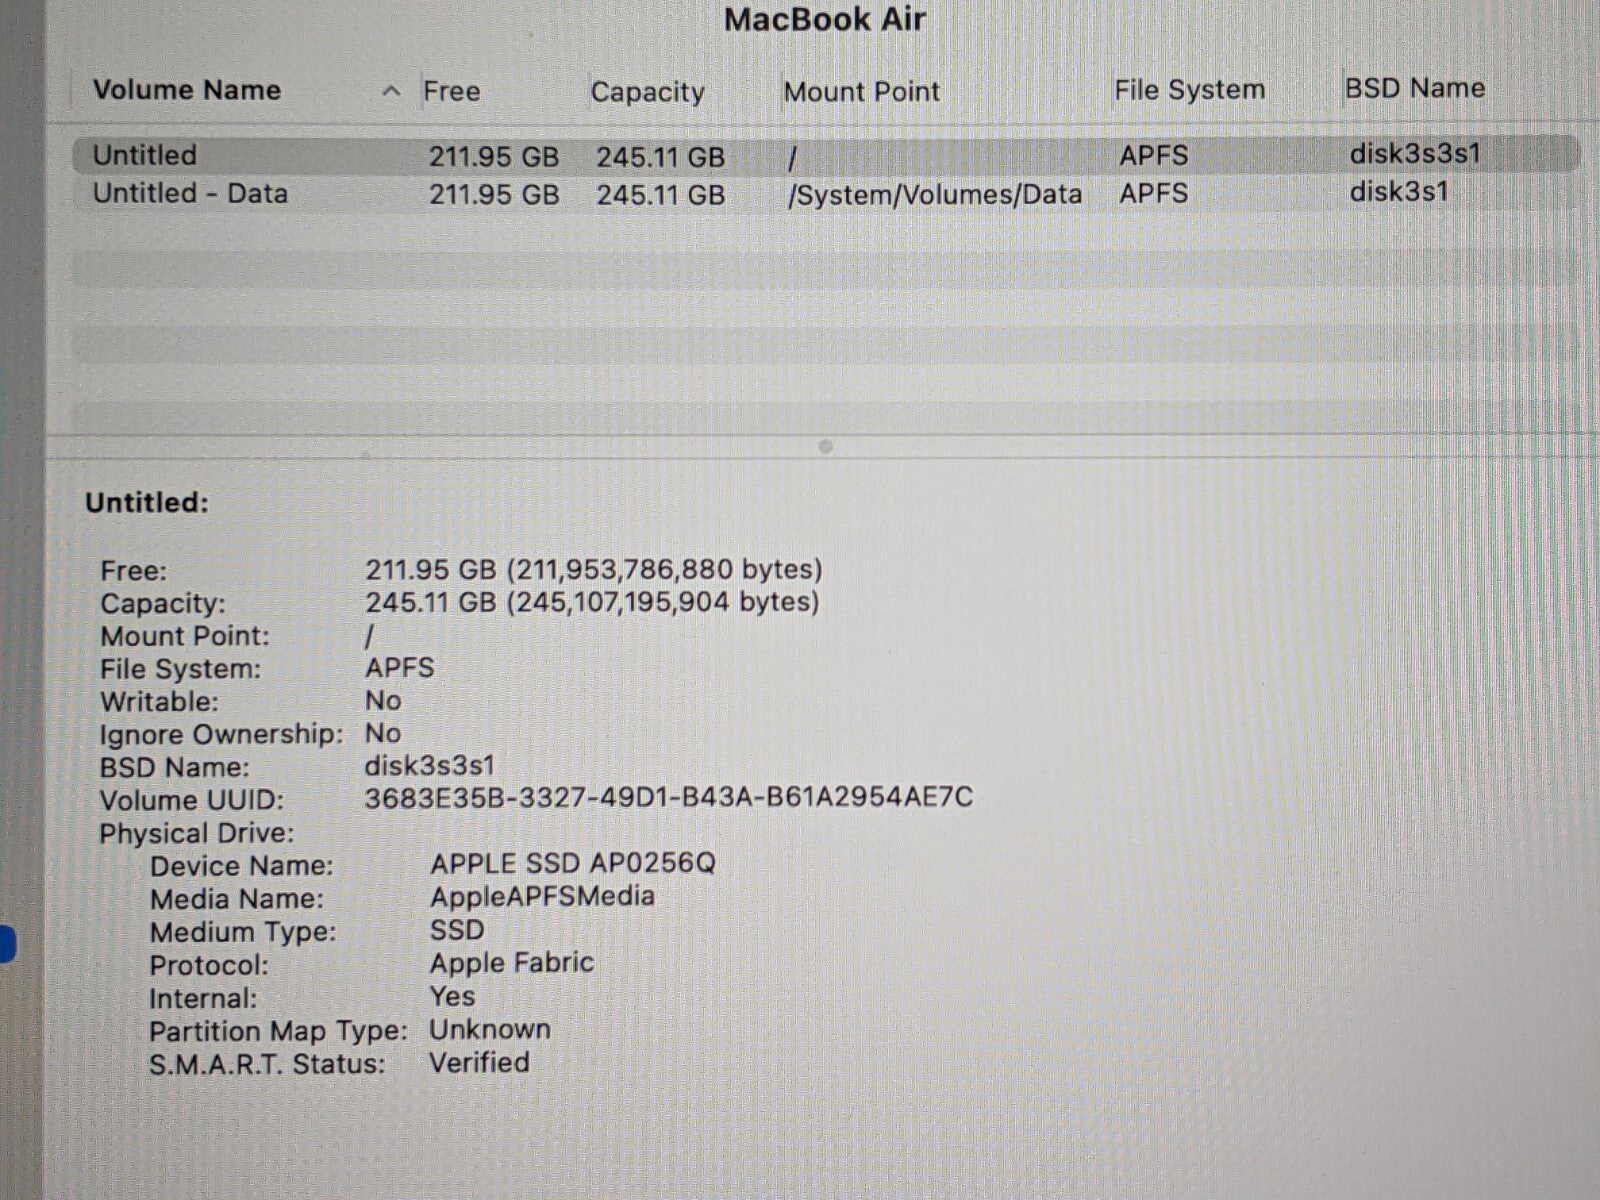The width and height of the screenshot is (1600, 1200).
Task: Click the Mount Point column header
Action: click(x=861, y=92)
